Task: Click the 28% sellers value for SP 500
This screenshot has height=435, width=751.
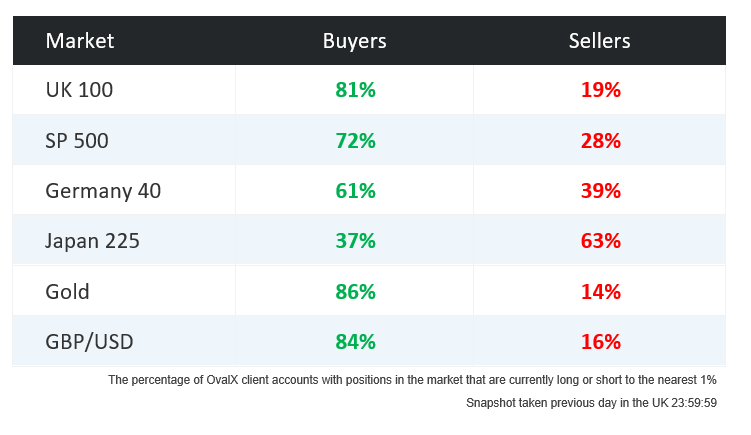Action: (x=600, y=141)
